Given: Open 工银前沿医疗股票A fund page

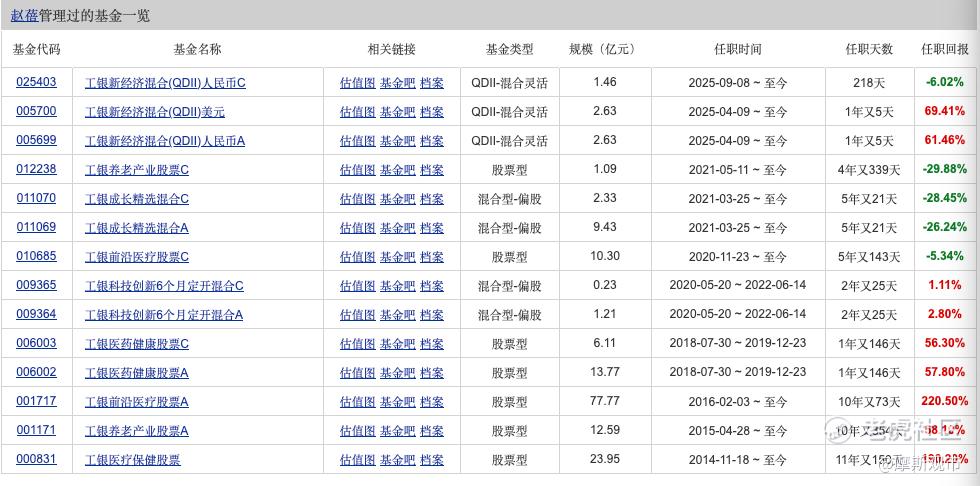Looking at the screenshot, I should click(x=137, y=402).
